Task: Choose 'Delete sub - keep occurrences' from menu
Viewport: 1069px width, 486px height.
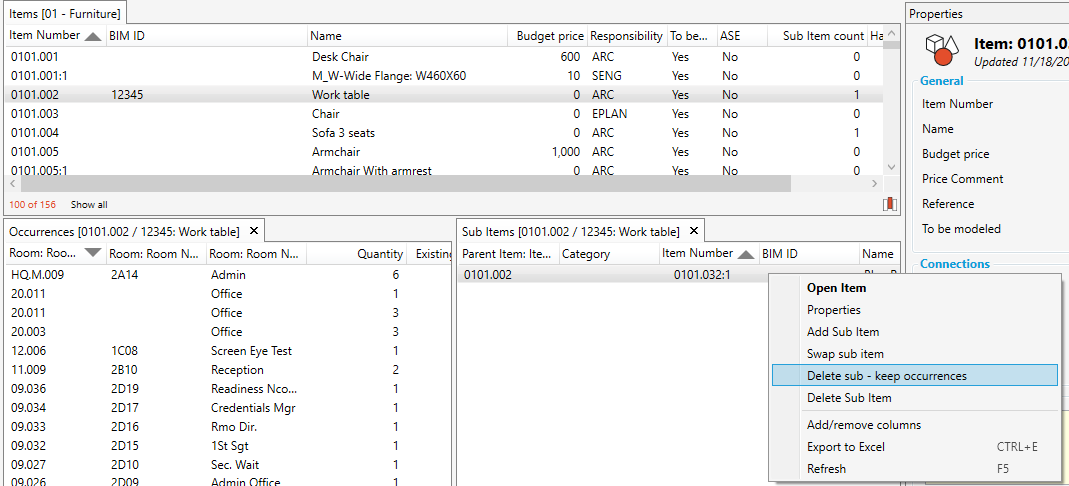Action: tap(886, 376)
